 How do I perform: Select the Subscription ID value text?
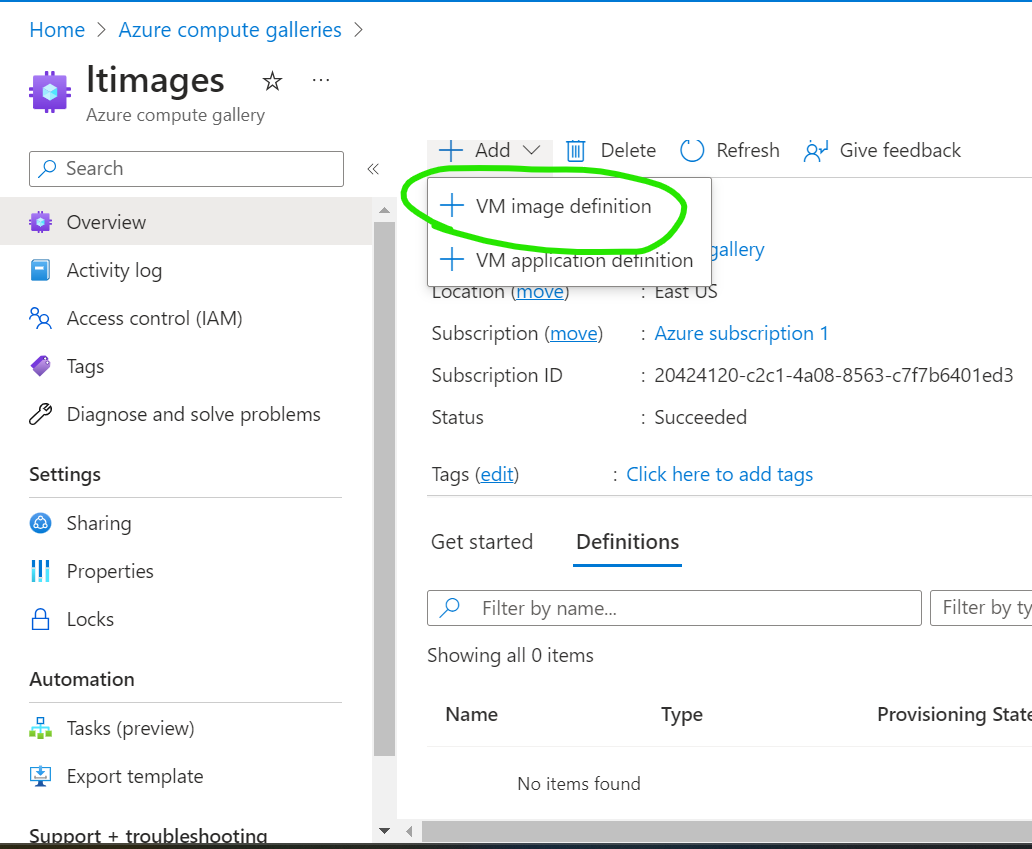[x=833, y=375]
